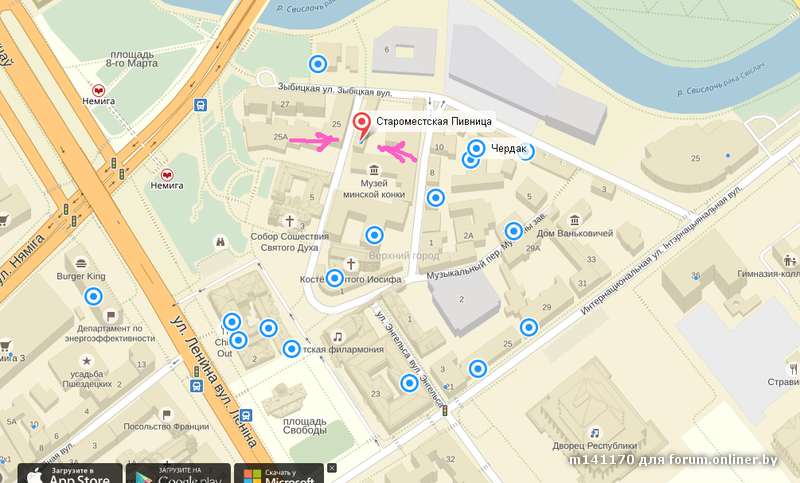The image size is (800, 483).
Task: Select the blue marker on Костёл Святого Иосифа
Action: coord(334,278)
